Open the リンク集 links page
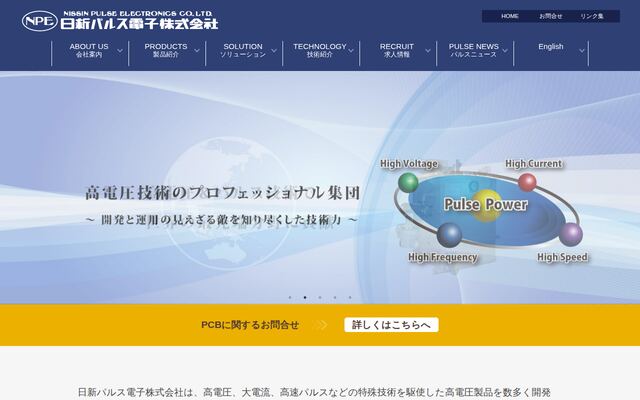This screenshot has width=640, height=400. pyautogui.click(x=592, y=16)
